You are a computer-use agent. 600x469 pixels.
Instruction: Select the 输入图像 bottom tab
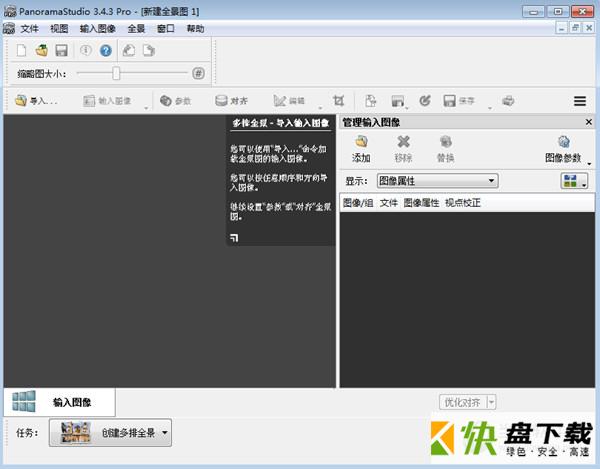[x=59, y=402]
